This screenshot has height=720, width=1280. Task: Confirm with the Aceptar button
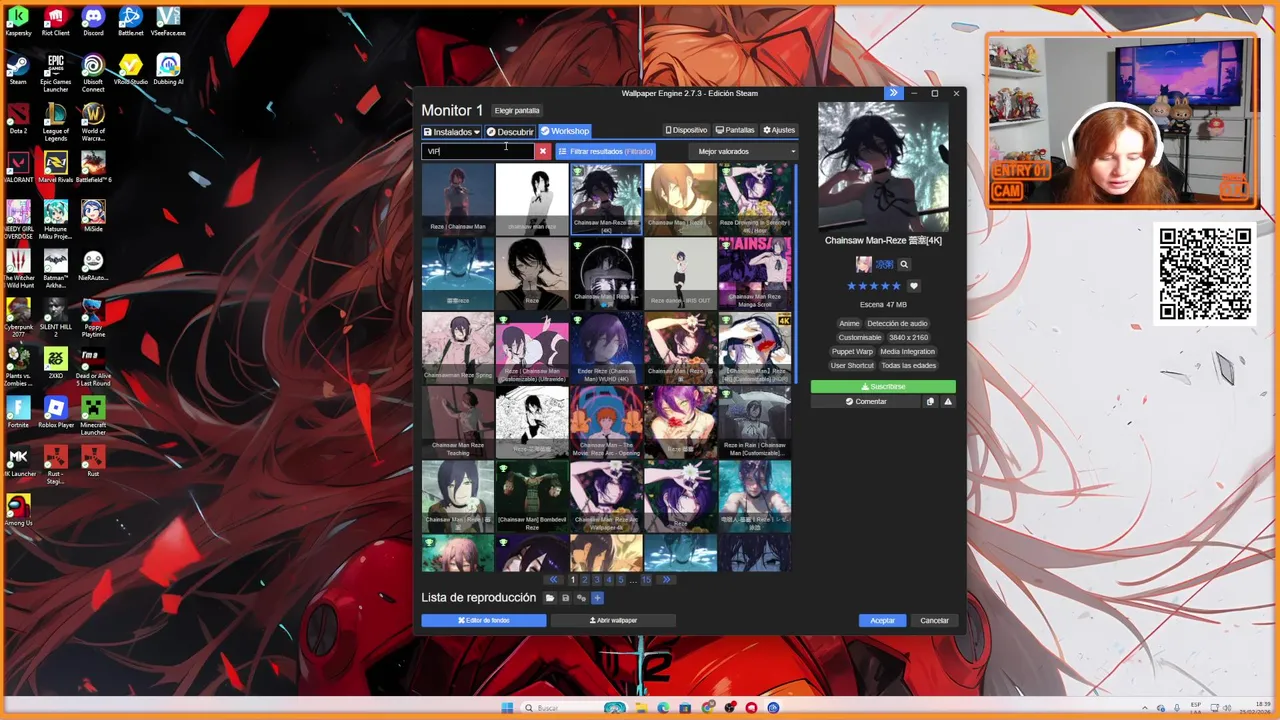pyautogui.click(x=883, y=621)
